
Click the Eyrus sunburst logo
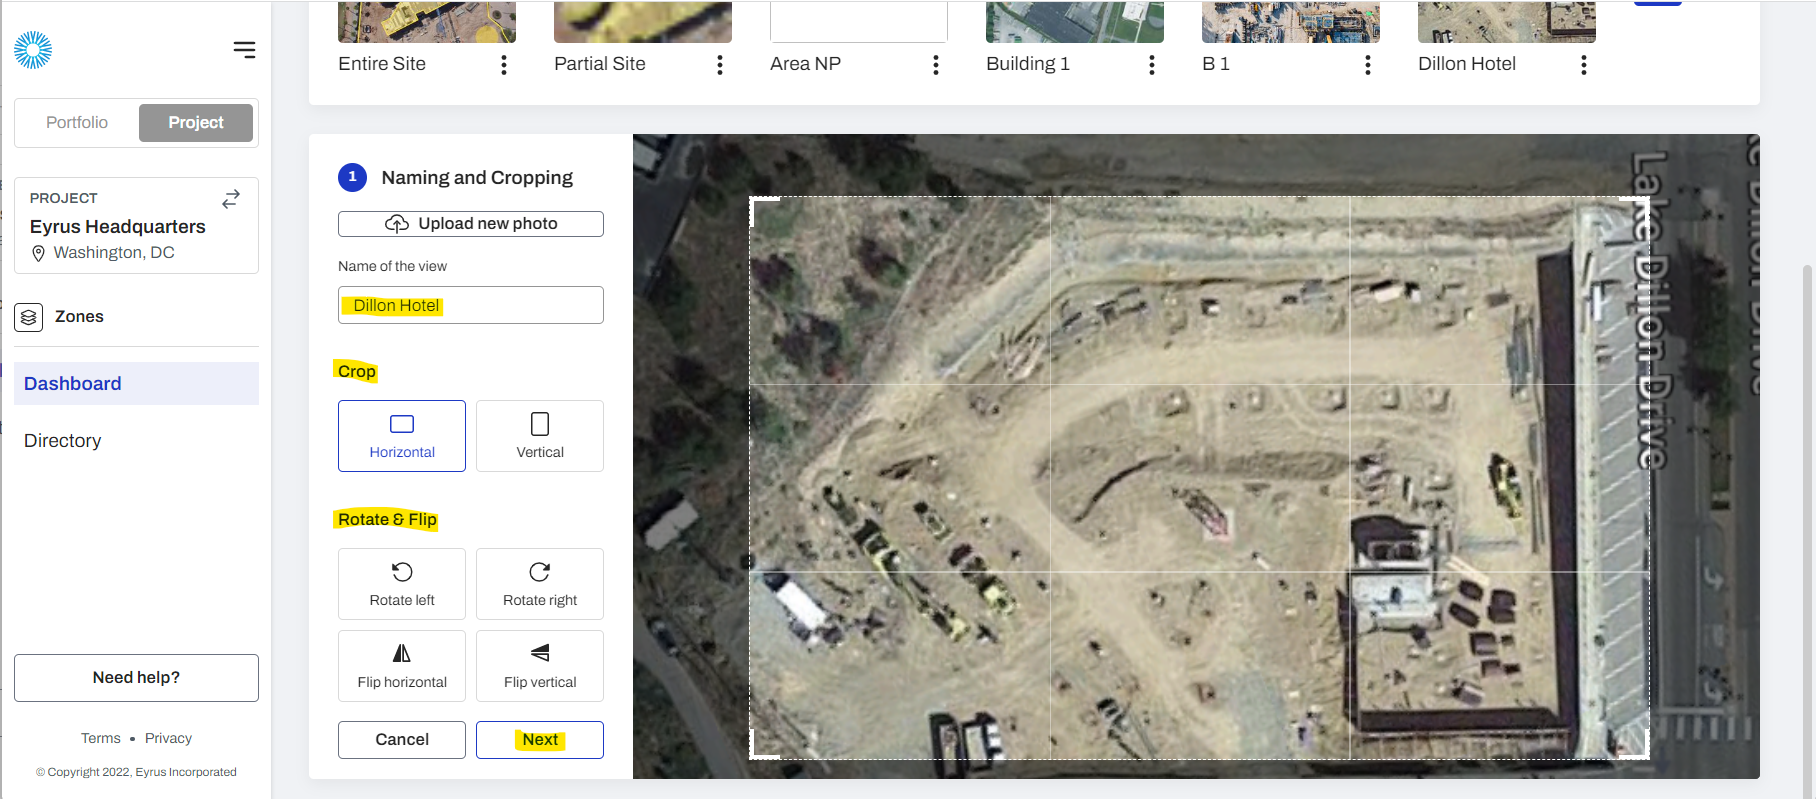[x=33, y=50]
